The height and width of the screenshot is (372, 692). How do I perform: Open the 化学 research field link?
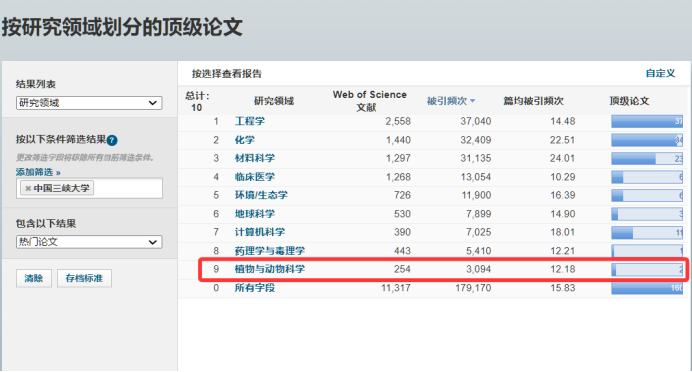point(244,140)
